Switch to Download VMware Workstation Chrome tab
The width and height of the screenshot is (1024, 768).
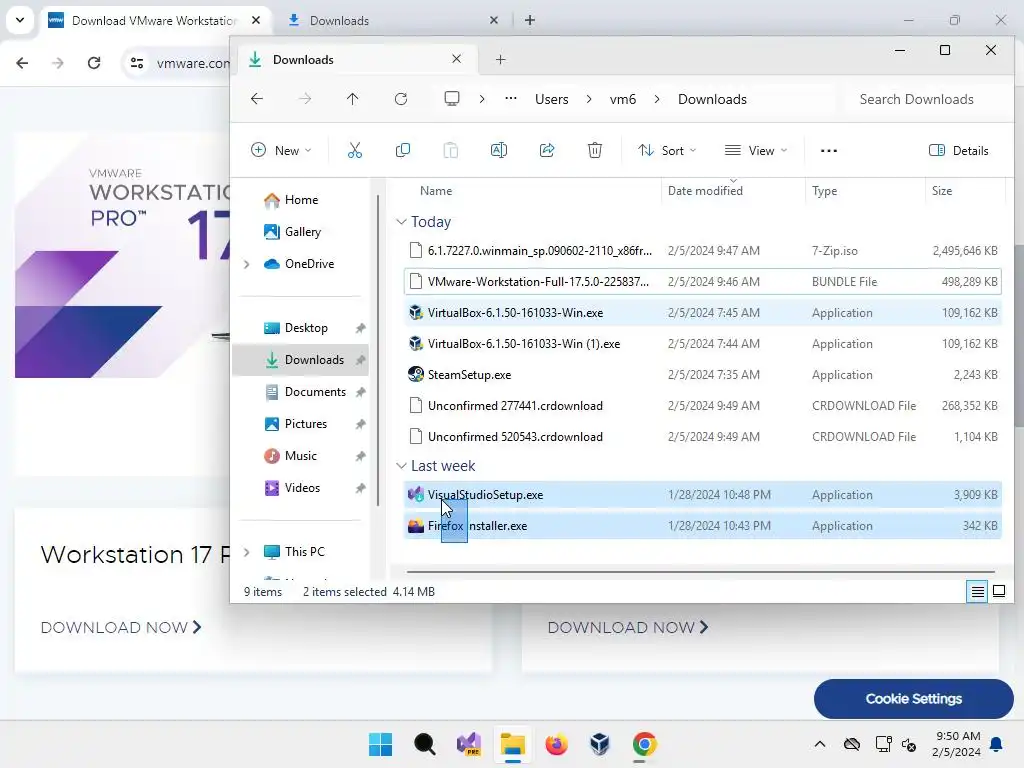pyautogui.click(x=153, y=21)
